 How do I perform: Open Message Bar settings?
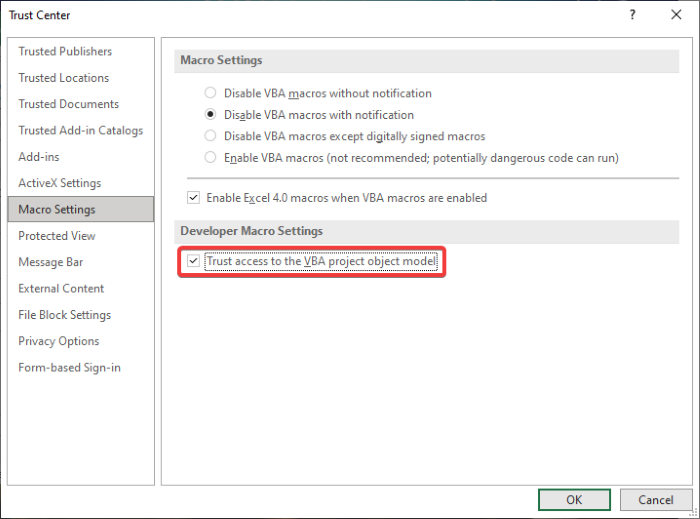[x=53, y=262]
